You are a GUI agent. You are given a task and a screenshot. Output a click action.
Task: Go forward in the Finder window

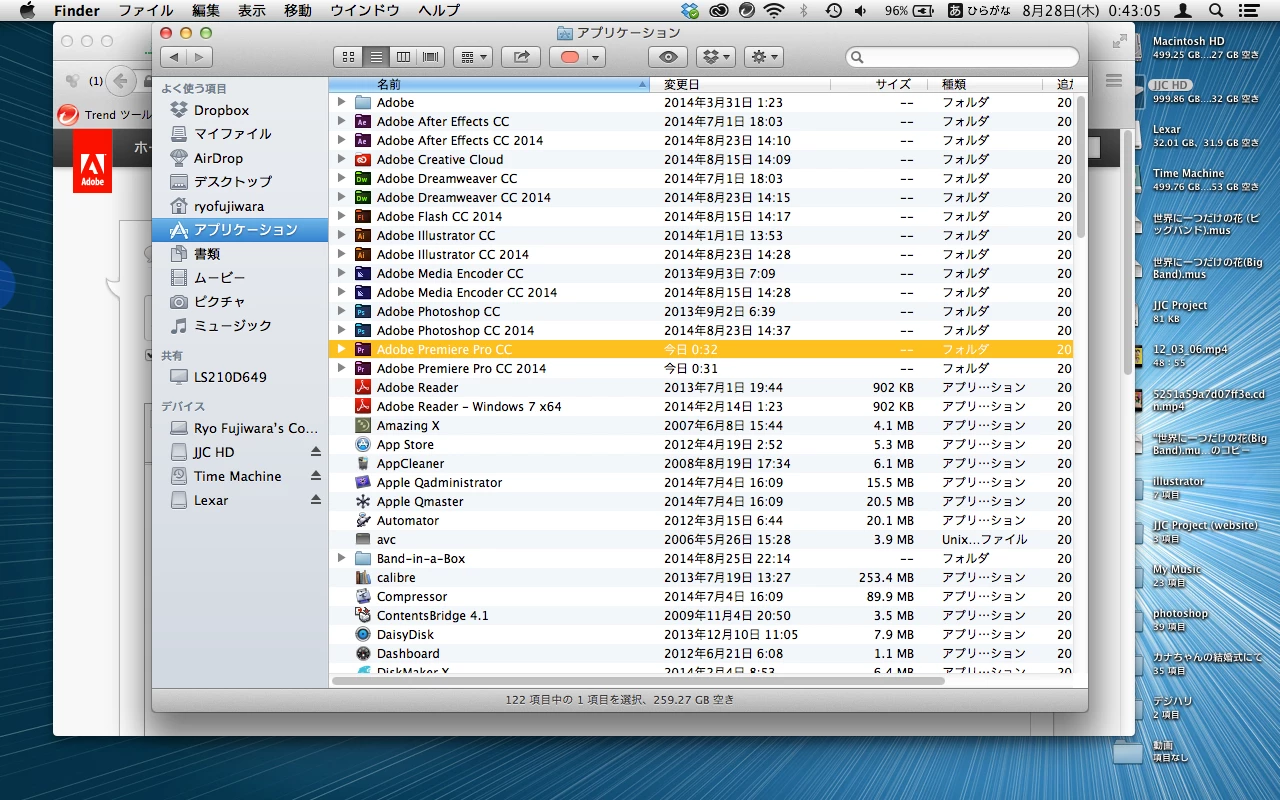click(200, 57)
